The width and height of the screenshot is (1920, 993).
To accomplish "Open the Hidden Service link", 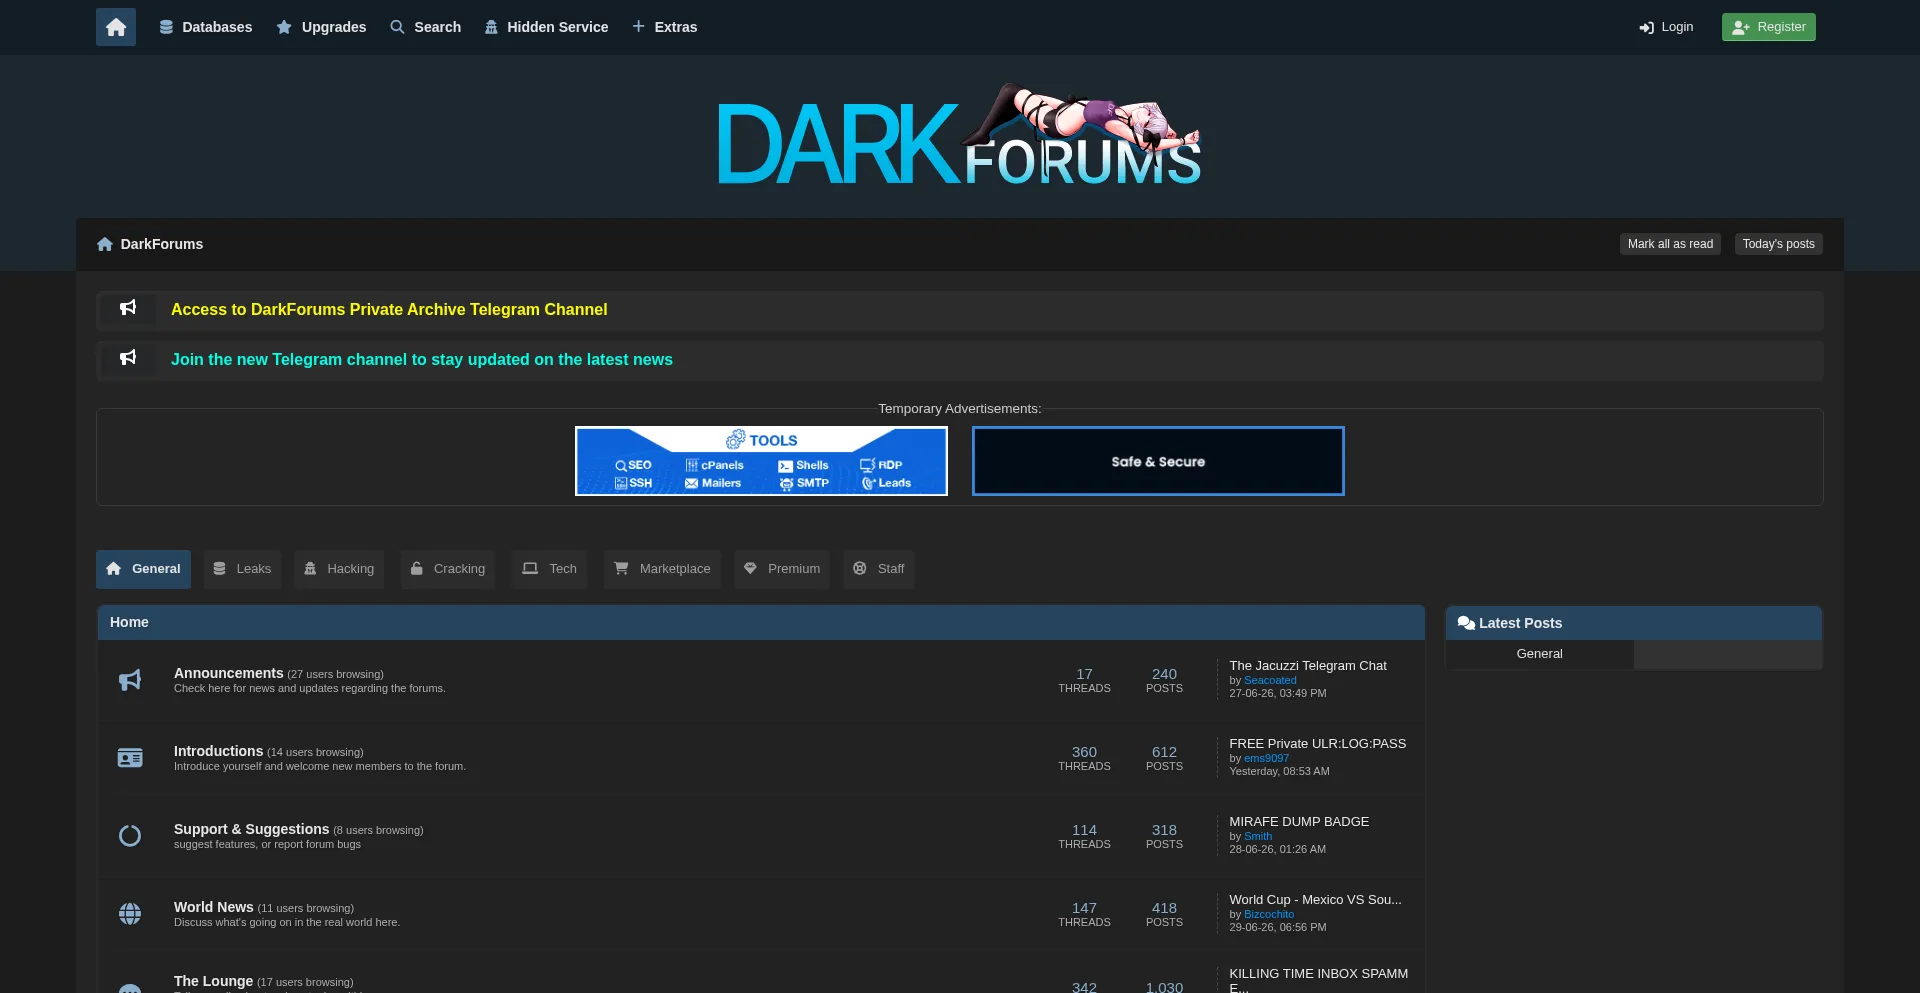I will click(x=546, y=27).
